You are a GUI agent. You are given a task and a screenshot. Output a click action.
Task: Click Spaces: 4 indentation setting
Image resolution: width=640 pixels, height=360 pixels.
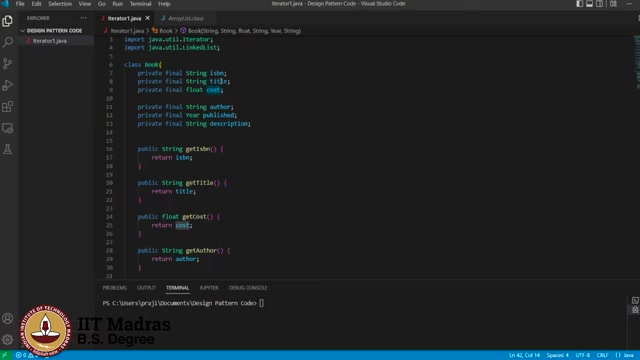click(558, 355)
